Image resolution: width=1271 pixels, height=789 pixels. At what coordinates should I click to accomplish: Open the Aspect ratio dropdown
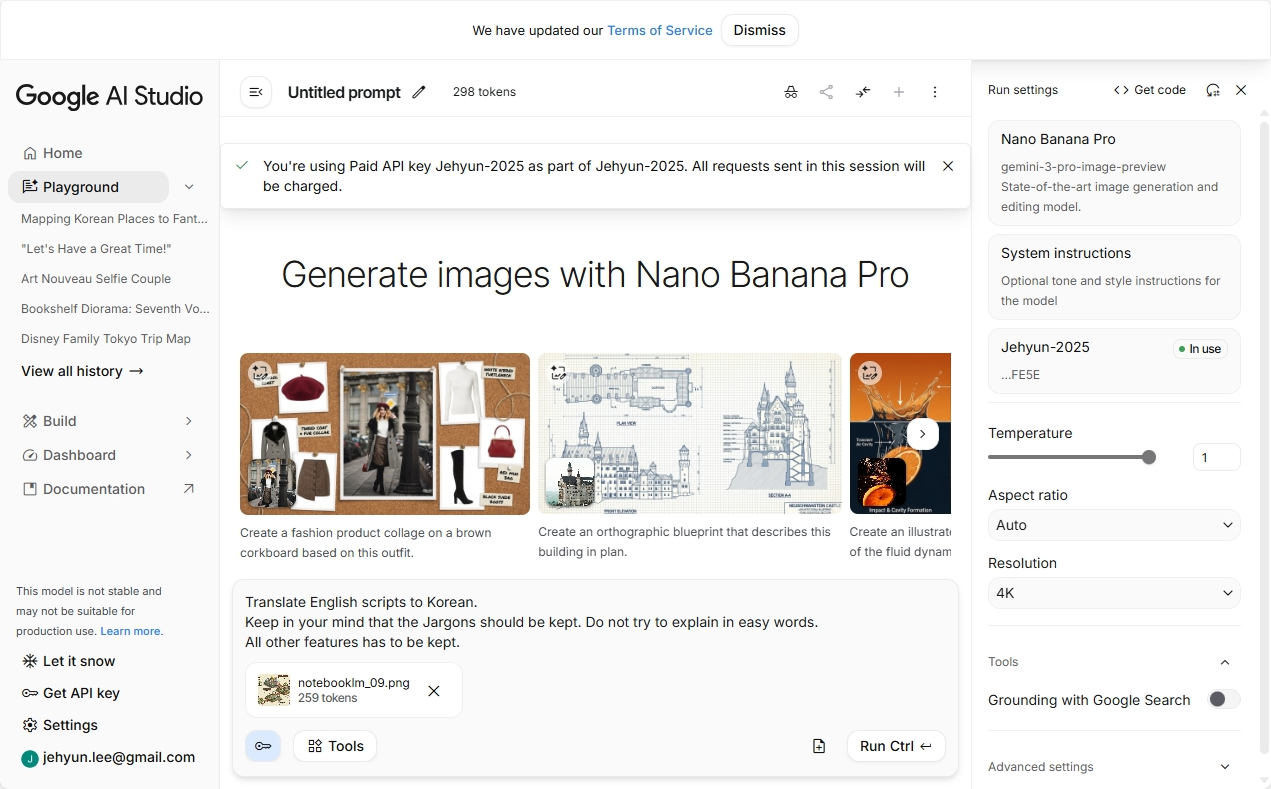tap(1113, 525)
